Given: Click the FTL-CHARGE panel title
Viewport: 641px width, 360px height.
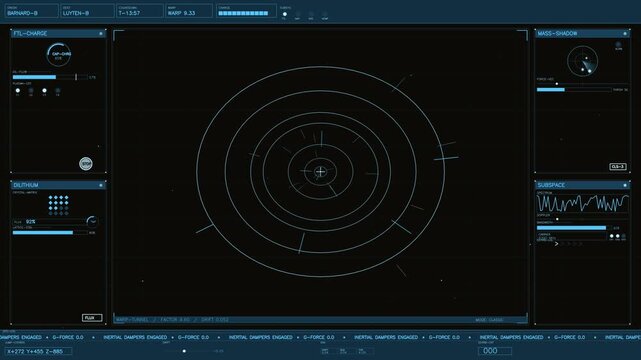Looking at the screenshot, I should 30,34.
